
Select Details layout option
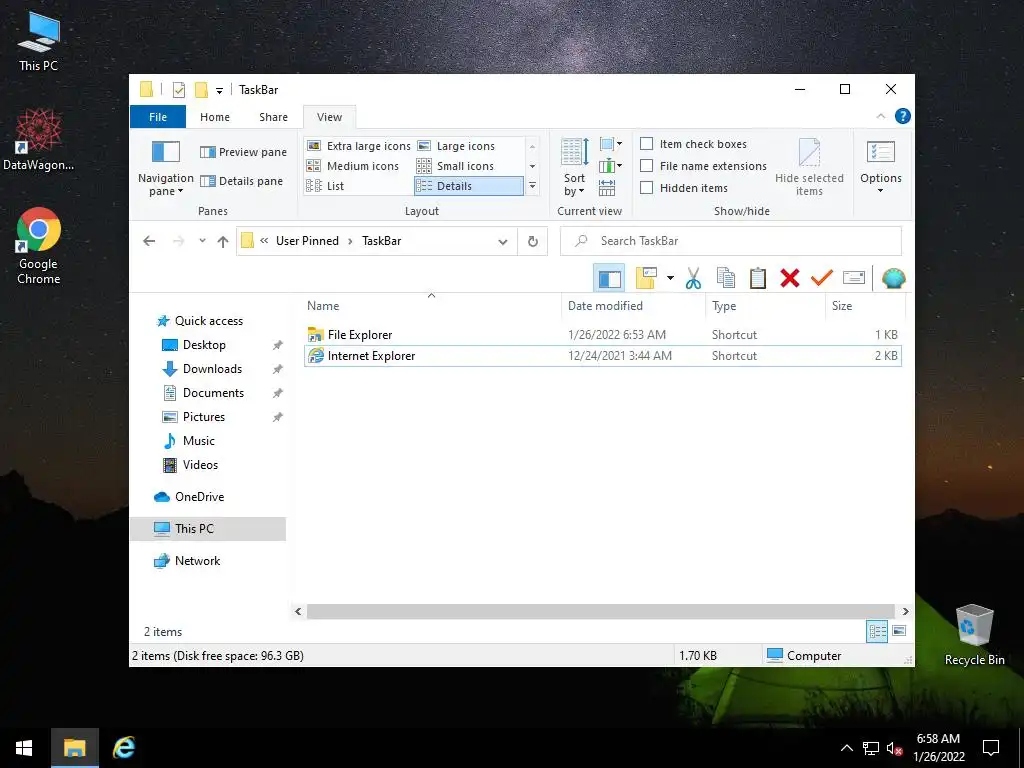coord(468,186)
